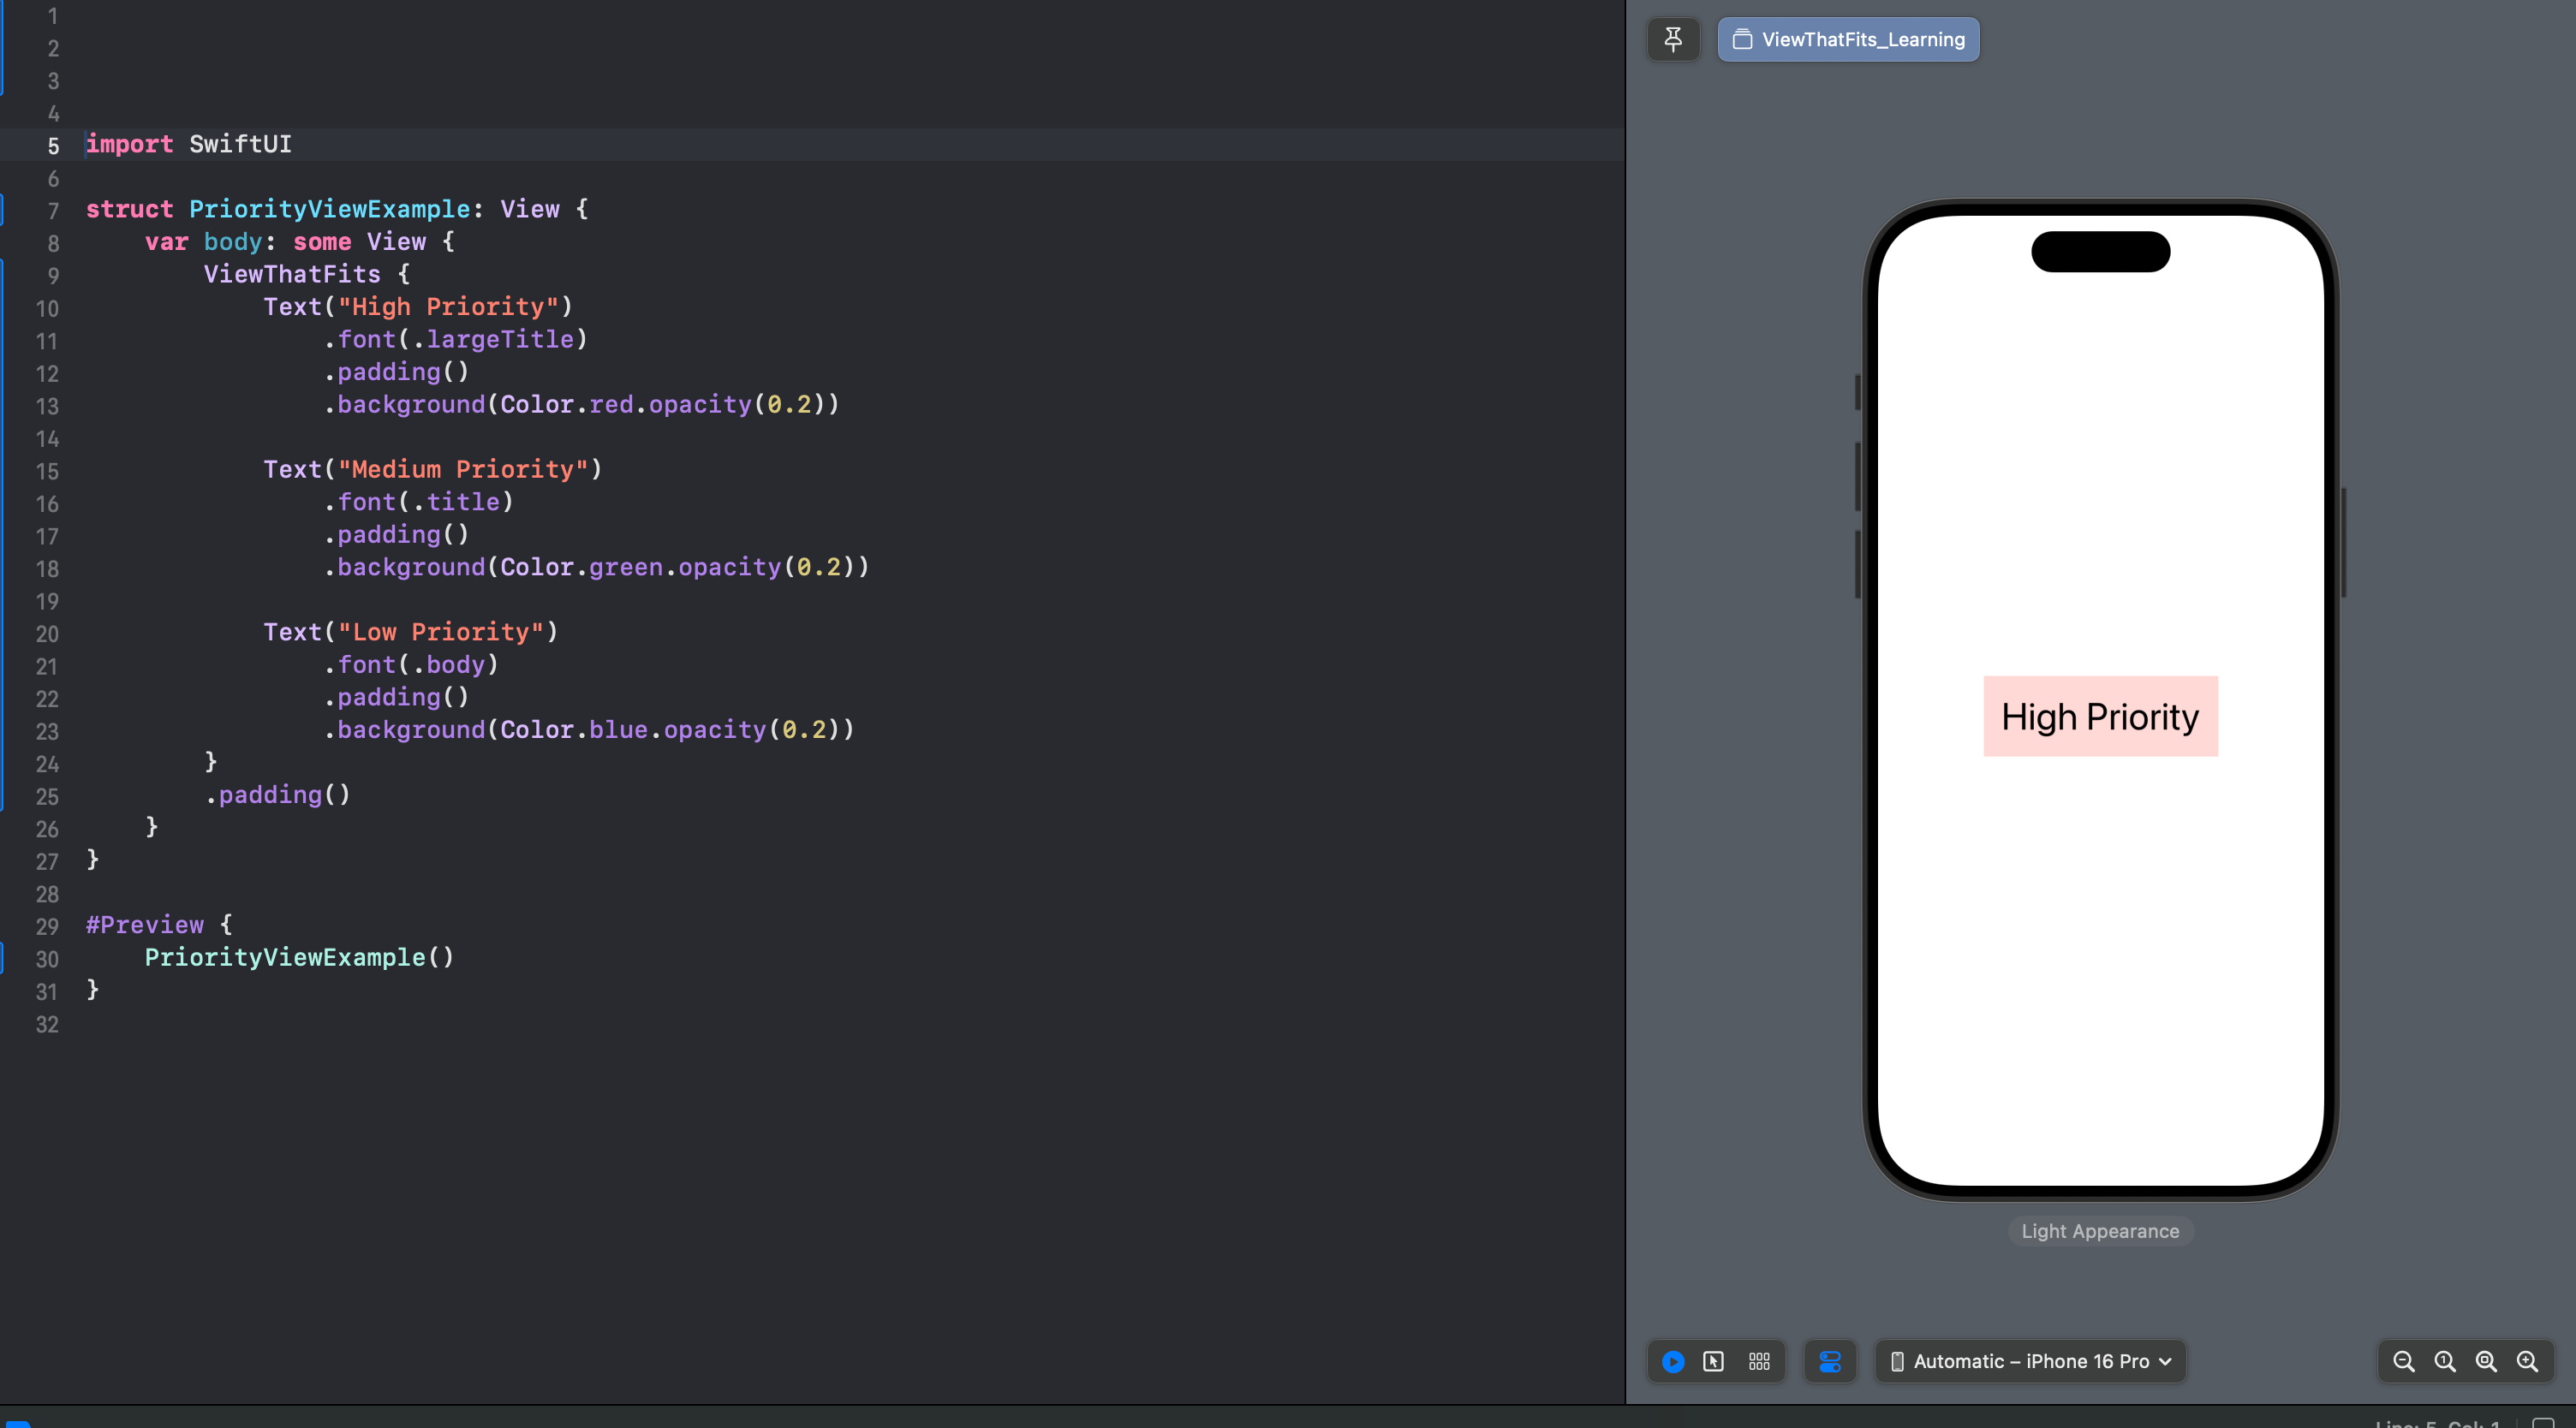Click the struct keyword in the code
2576x1428 pixels.
[129, 209]
